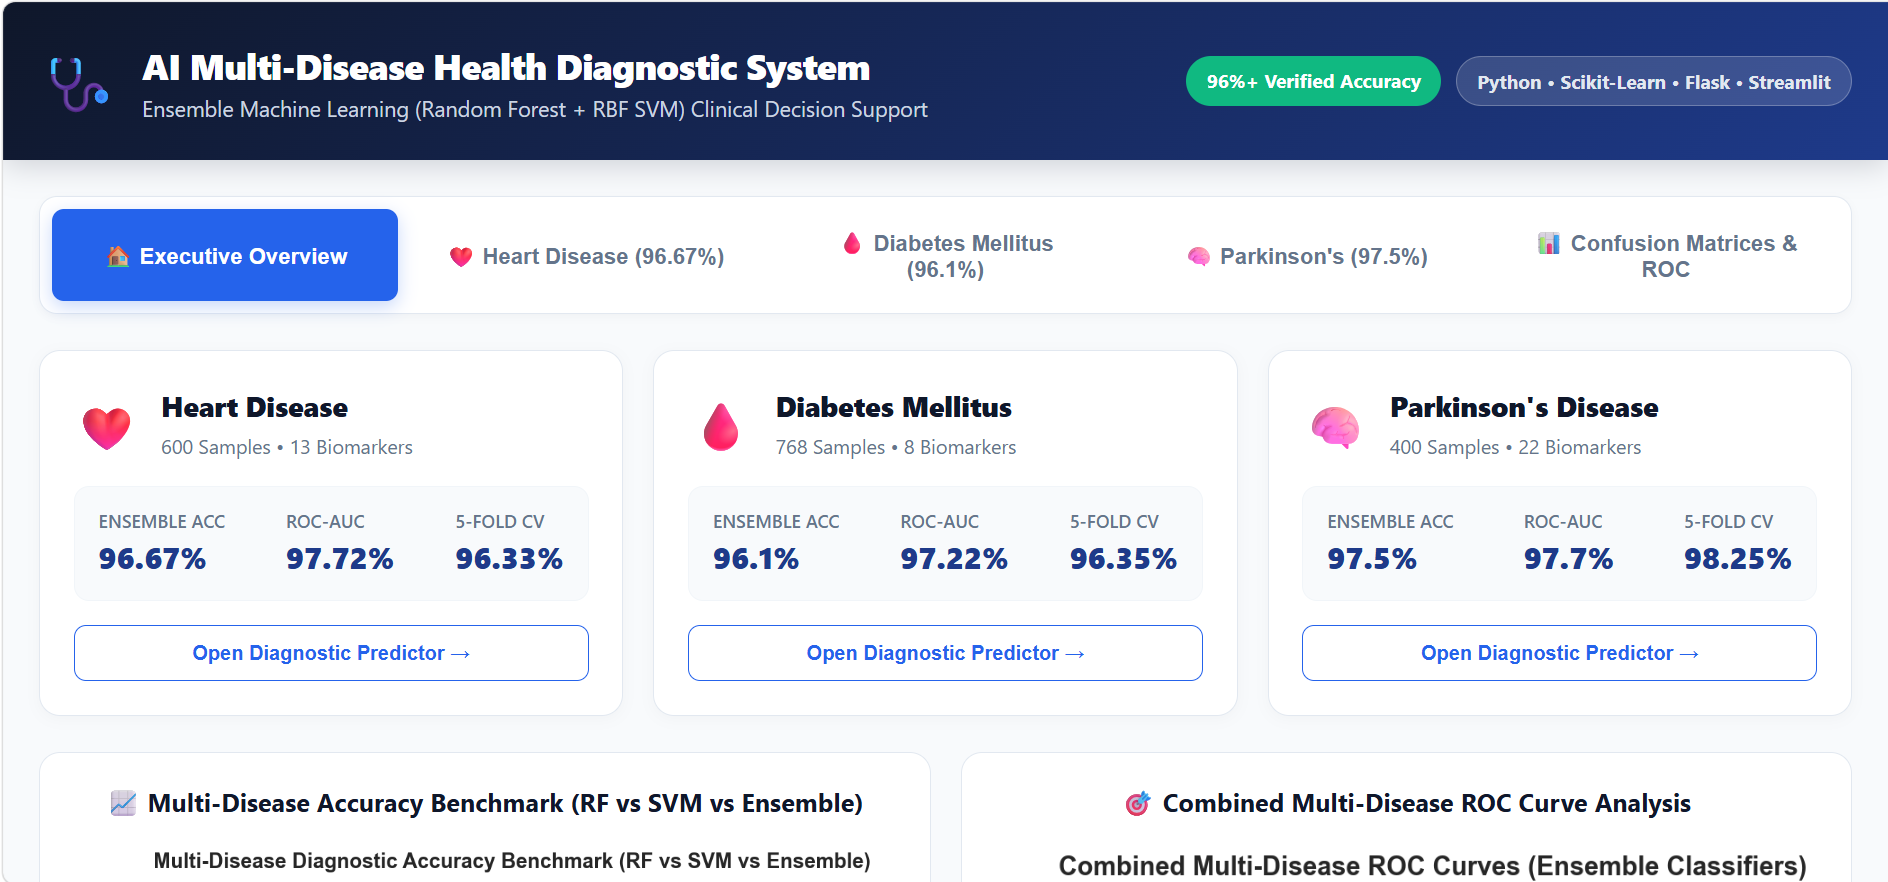
Task: Click the 98.25% 5-fold CV value
Action: tap(1737, 559)
